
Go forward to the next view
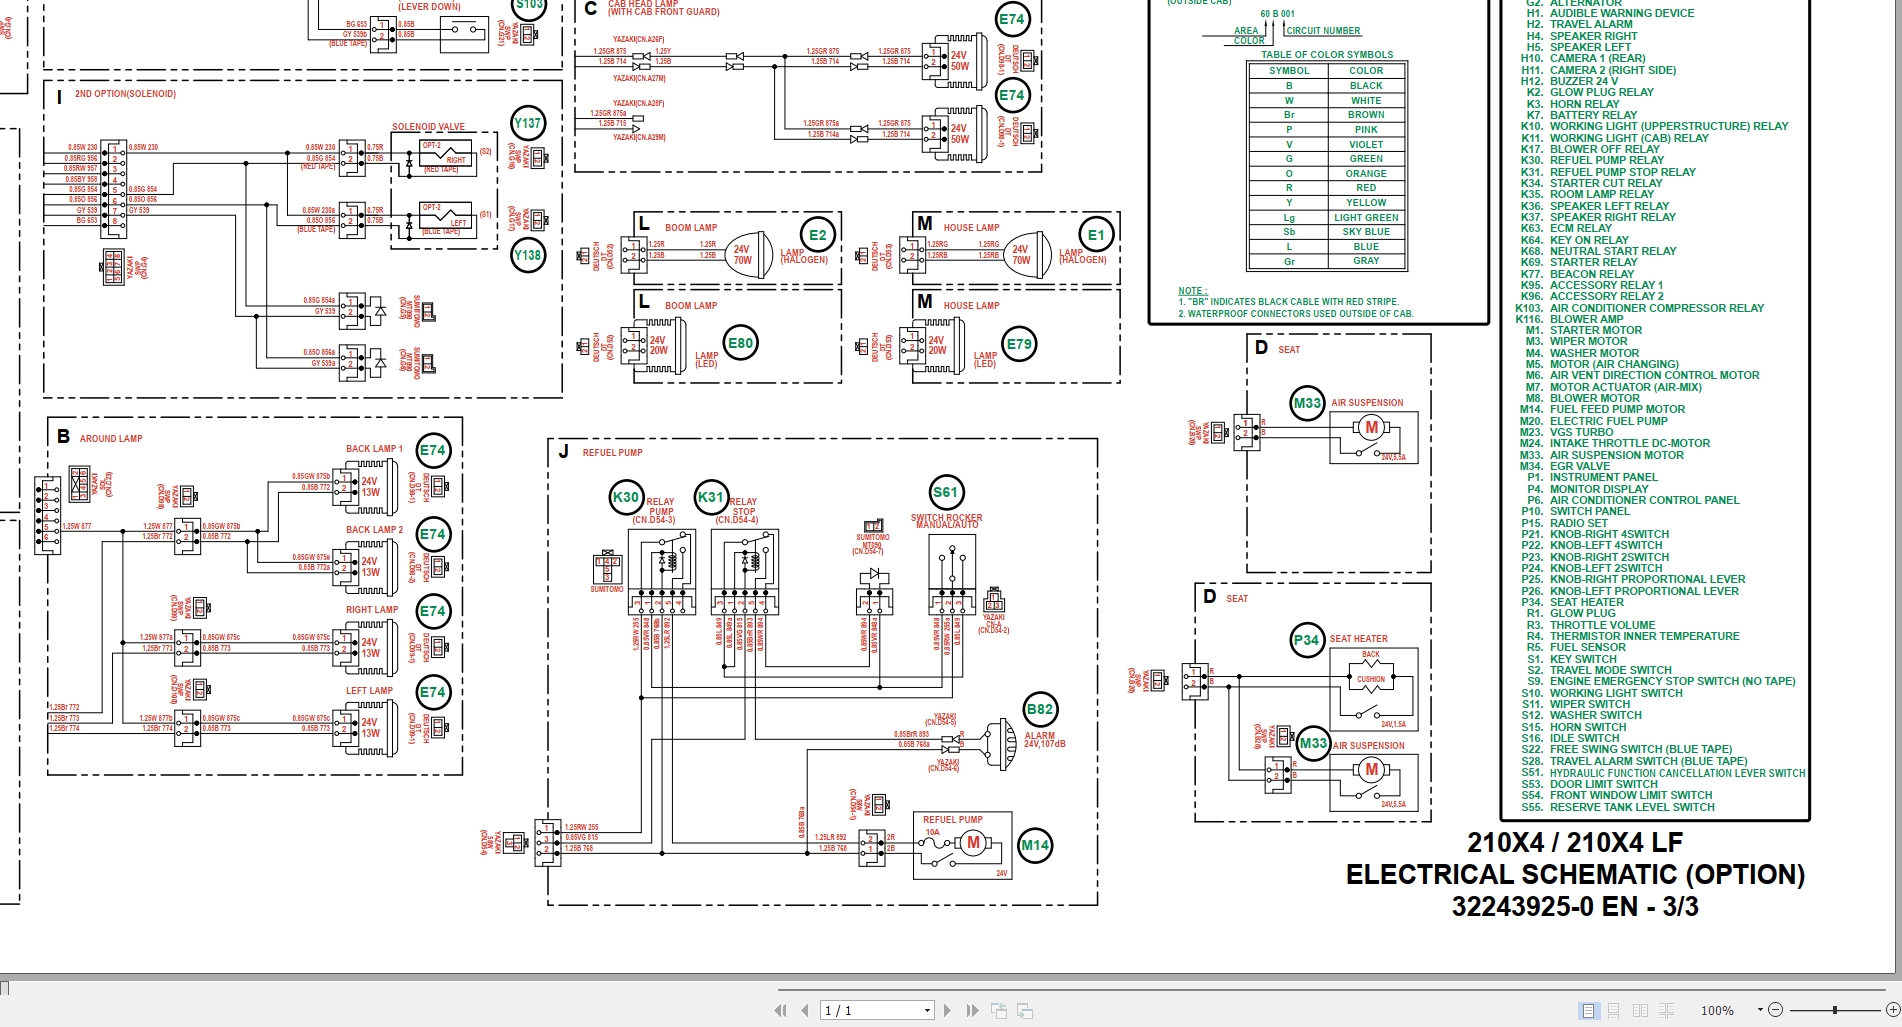pos(1023,1010)
